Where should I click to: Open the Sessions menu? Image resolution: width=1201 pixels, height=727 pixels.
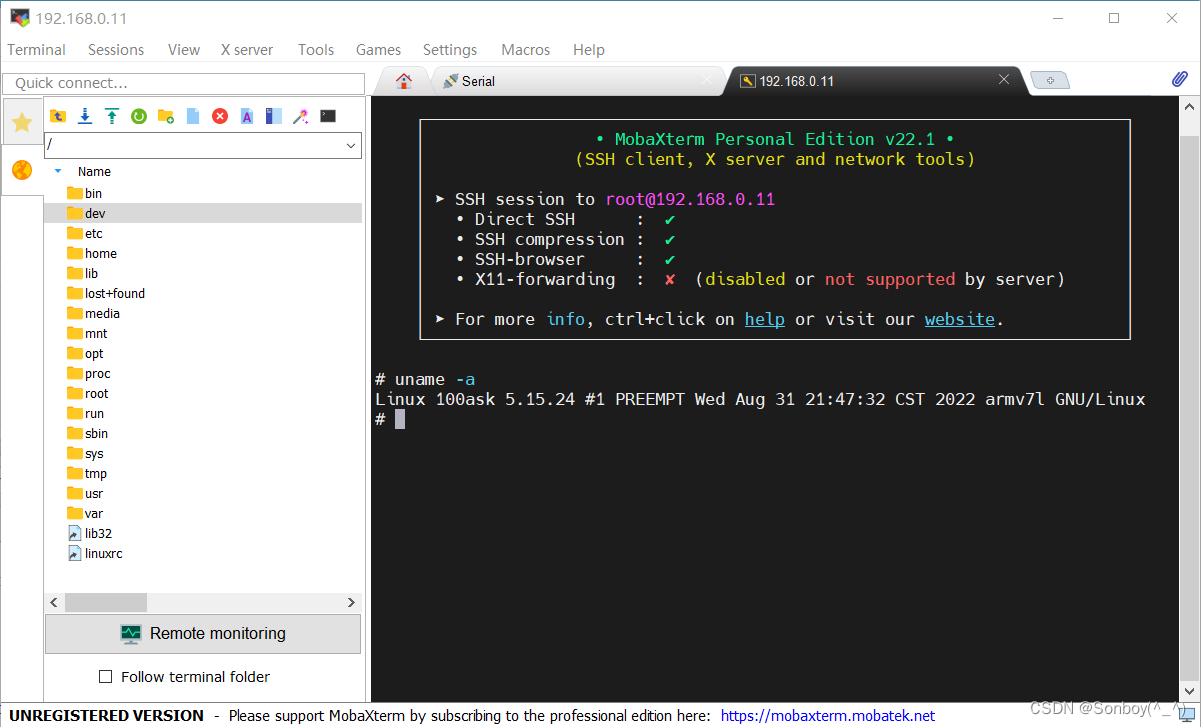(x=116, y=50)
